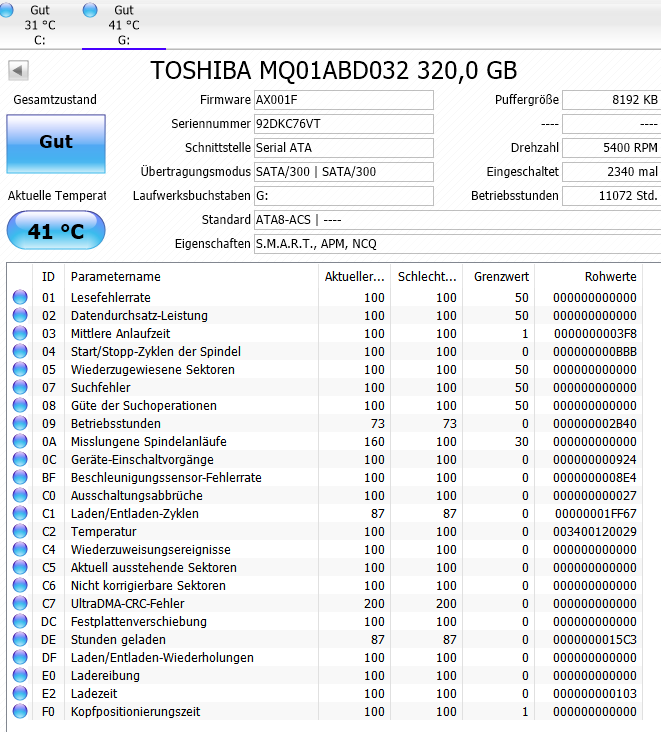Viewport: 661px width, 732px height.
Task: Click the Eingeschaltet value 2340 mal
Action: (x=612, y=172)
